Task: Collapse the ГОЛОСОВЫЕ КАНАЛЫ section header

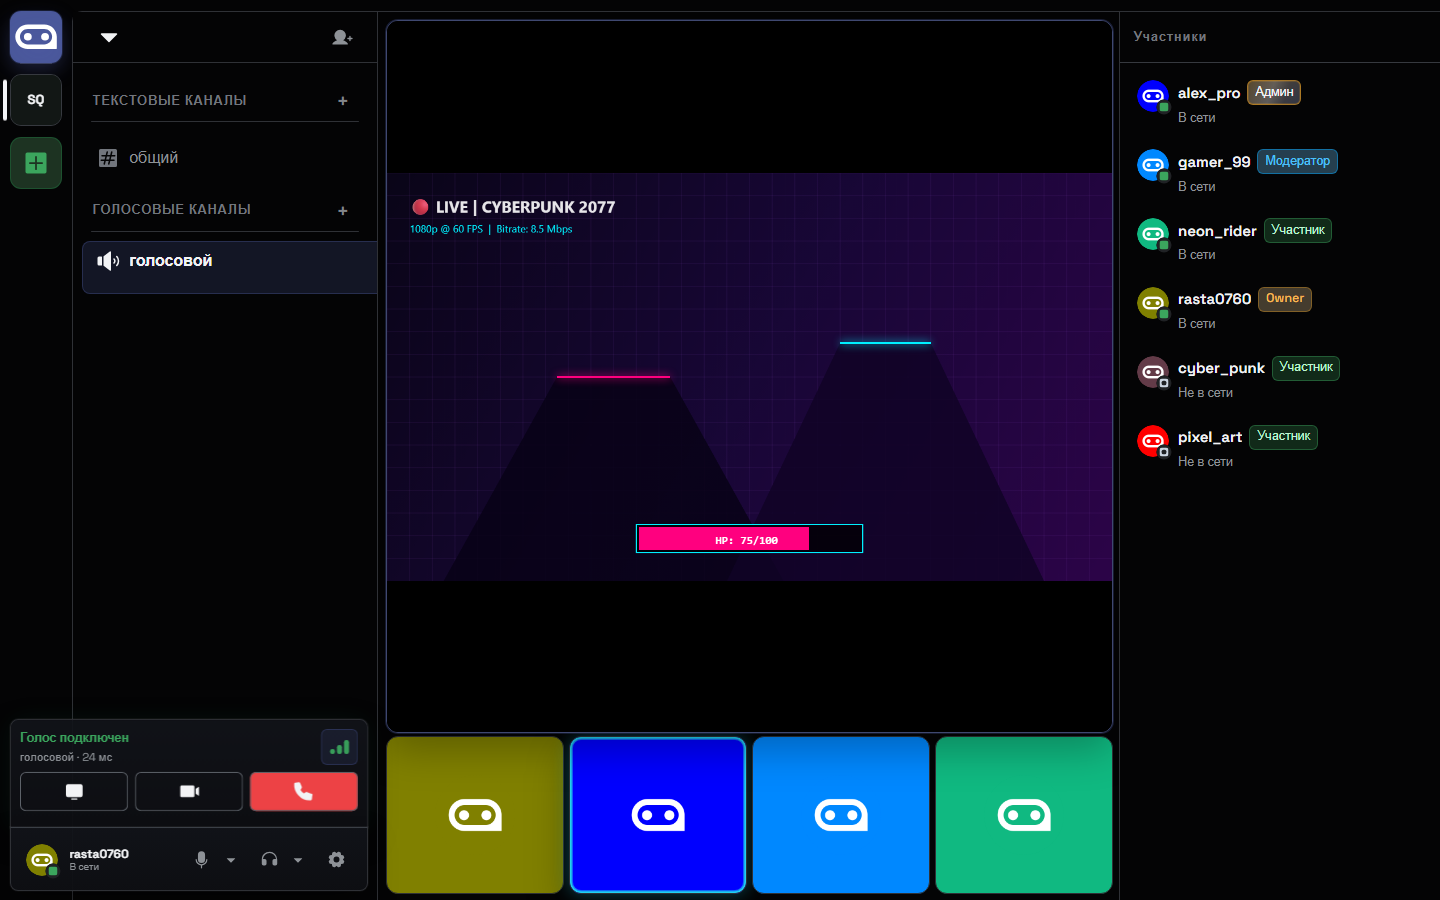Action: pyautogui.click(x=171, y=209)
